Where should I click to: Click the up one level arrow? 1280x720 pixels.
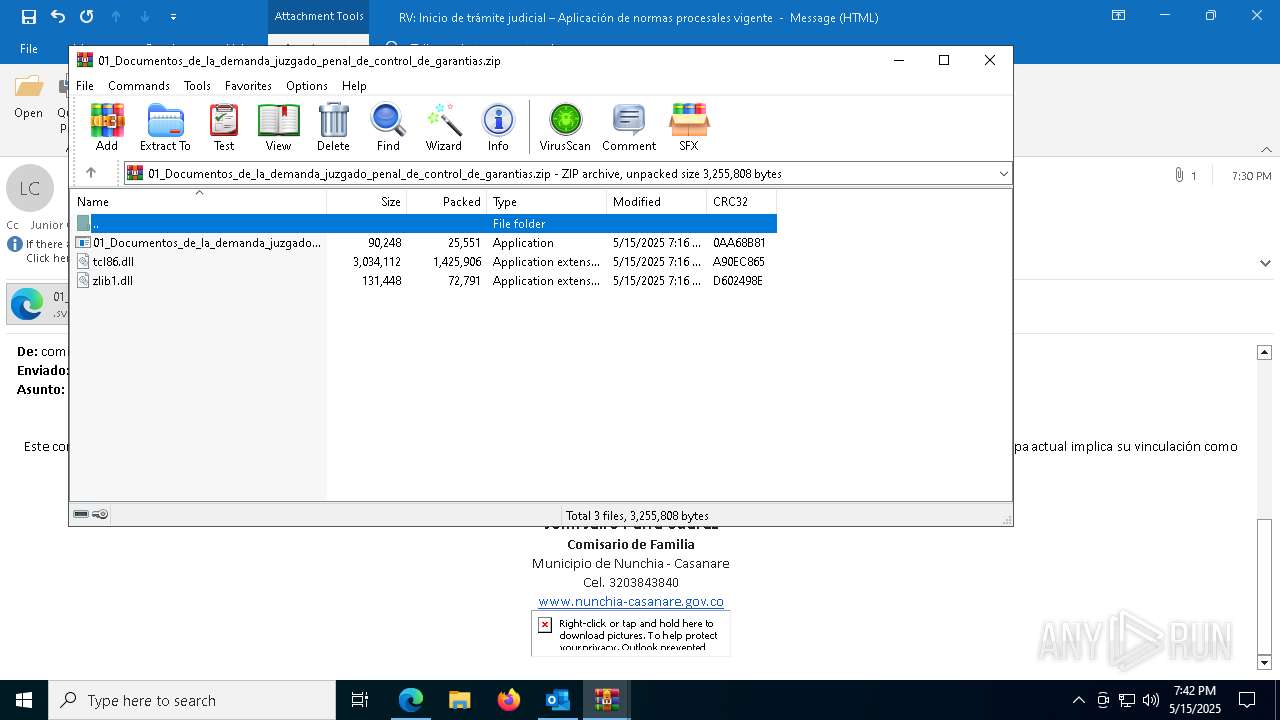tap(91, 173)
